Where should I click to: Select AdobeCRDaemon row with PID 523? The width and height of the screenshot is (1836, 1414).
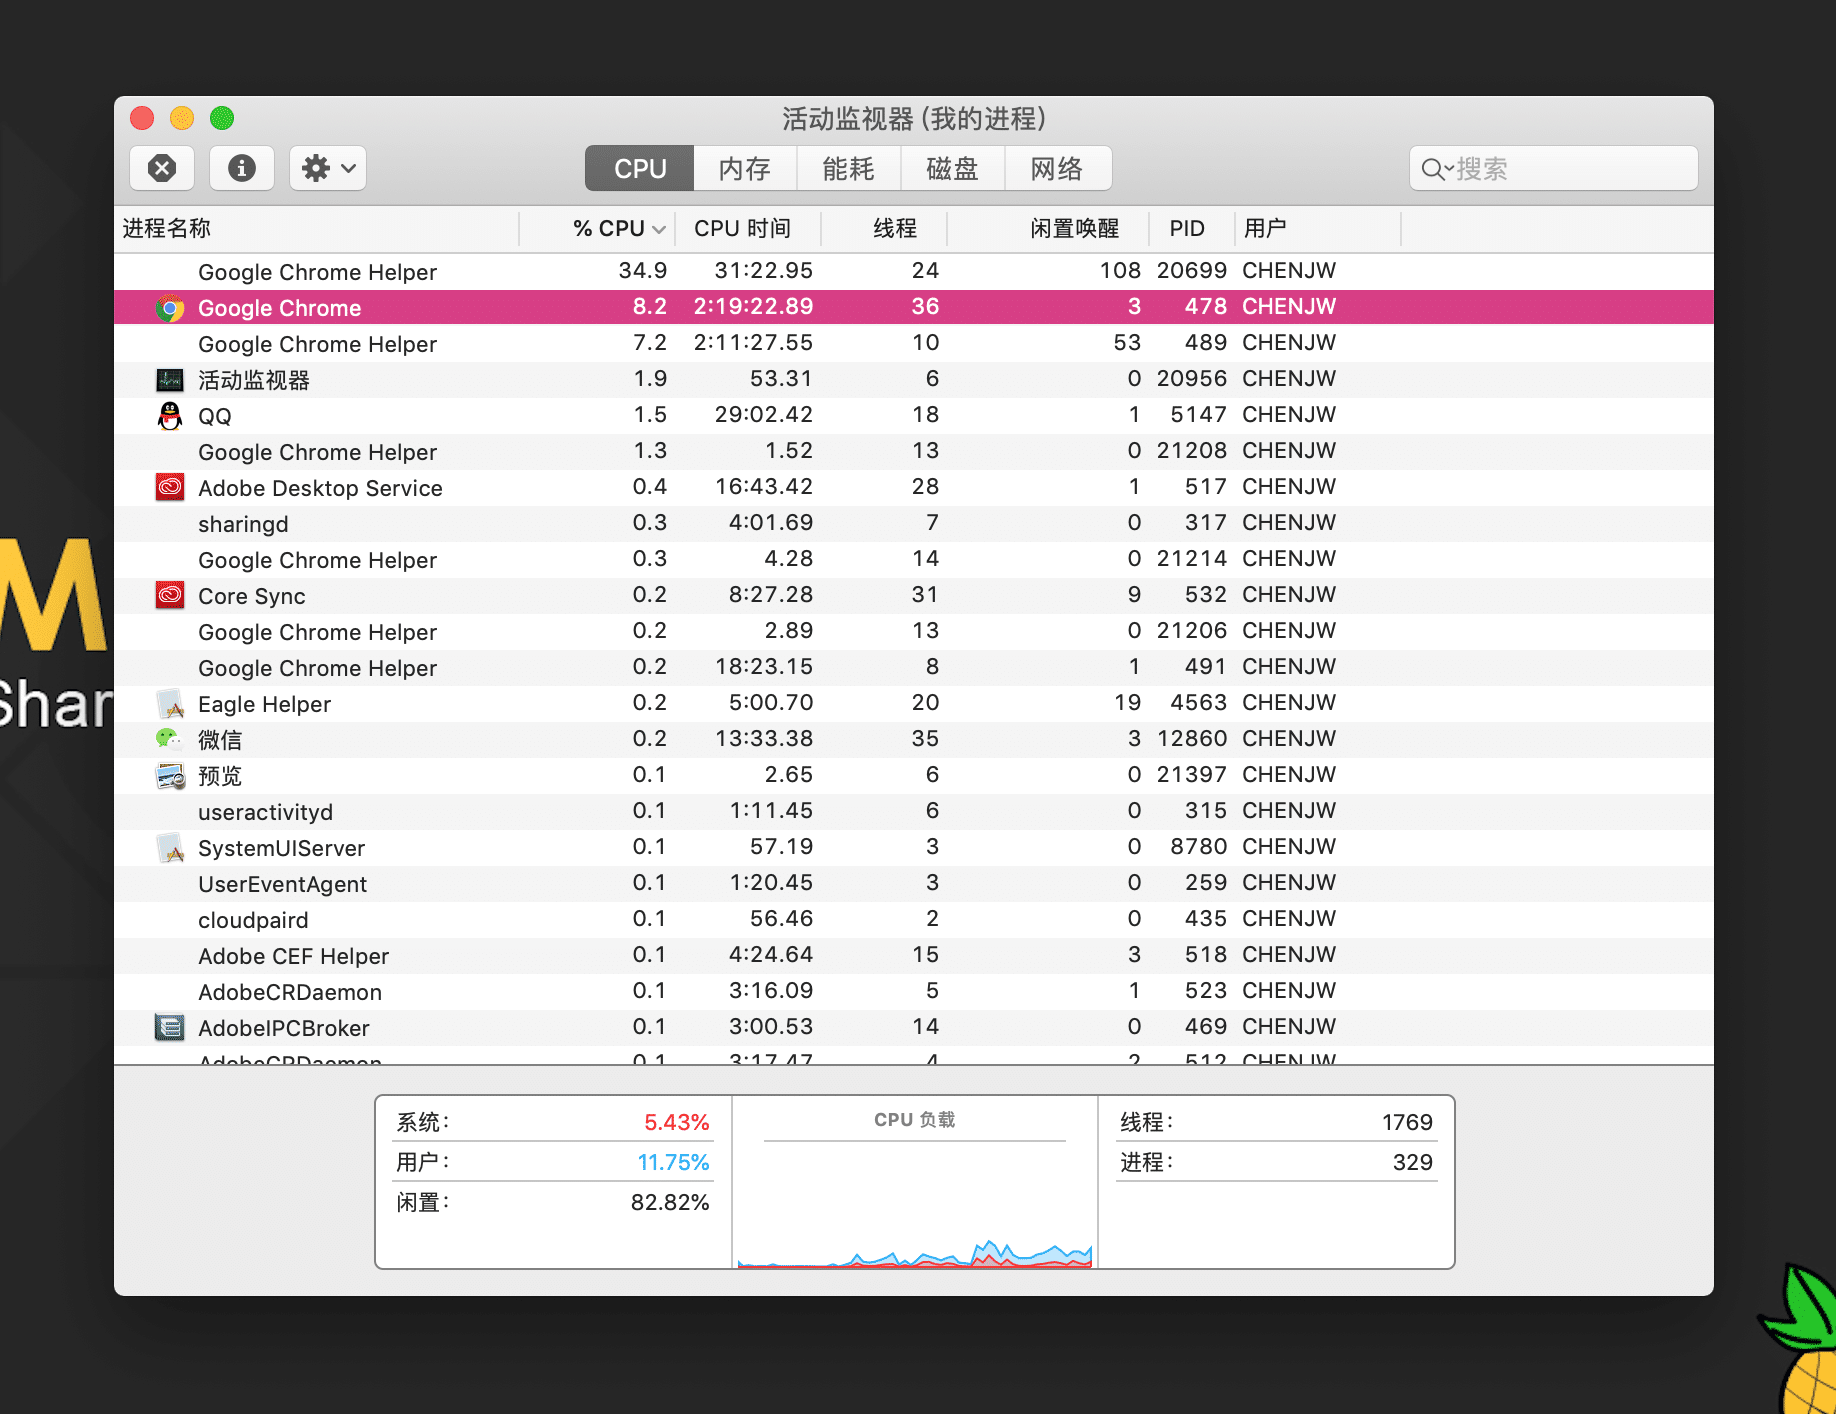pos(914,991)
